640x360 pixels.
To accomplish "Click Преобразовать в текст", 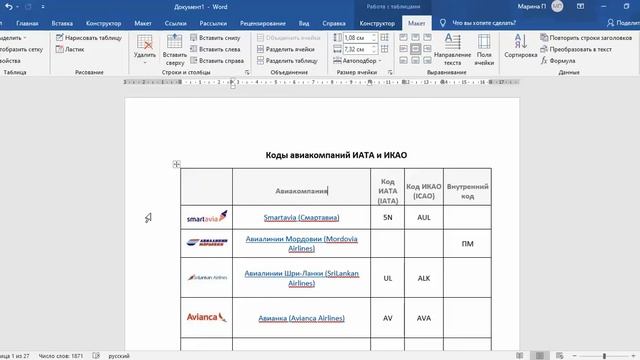I will (x=576, y=49).
